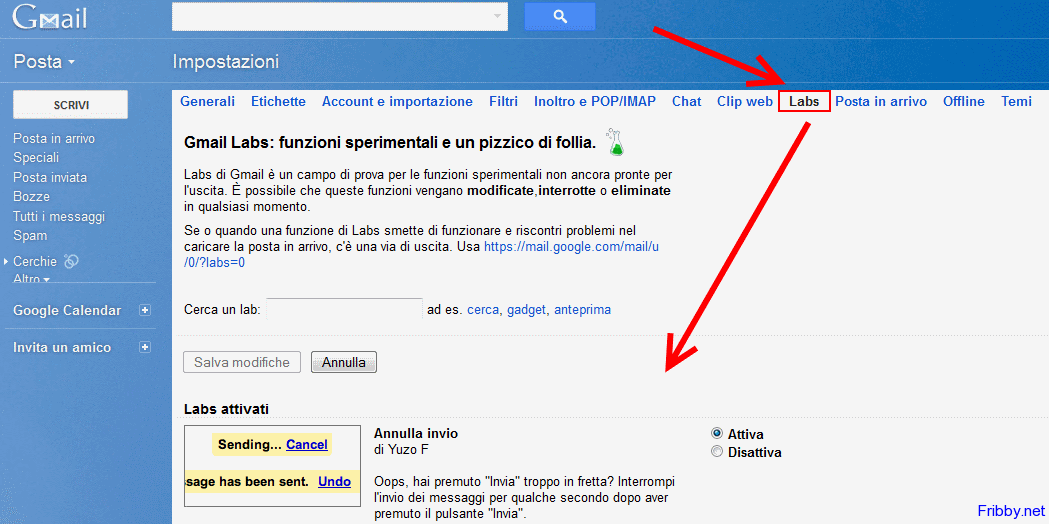Image resolution: width=1049 pixels, height=524 pixels.
Task: Open the Bozze folder
Action: coord(31,197)
